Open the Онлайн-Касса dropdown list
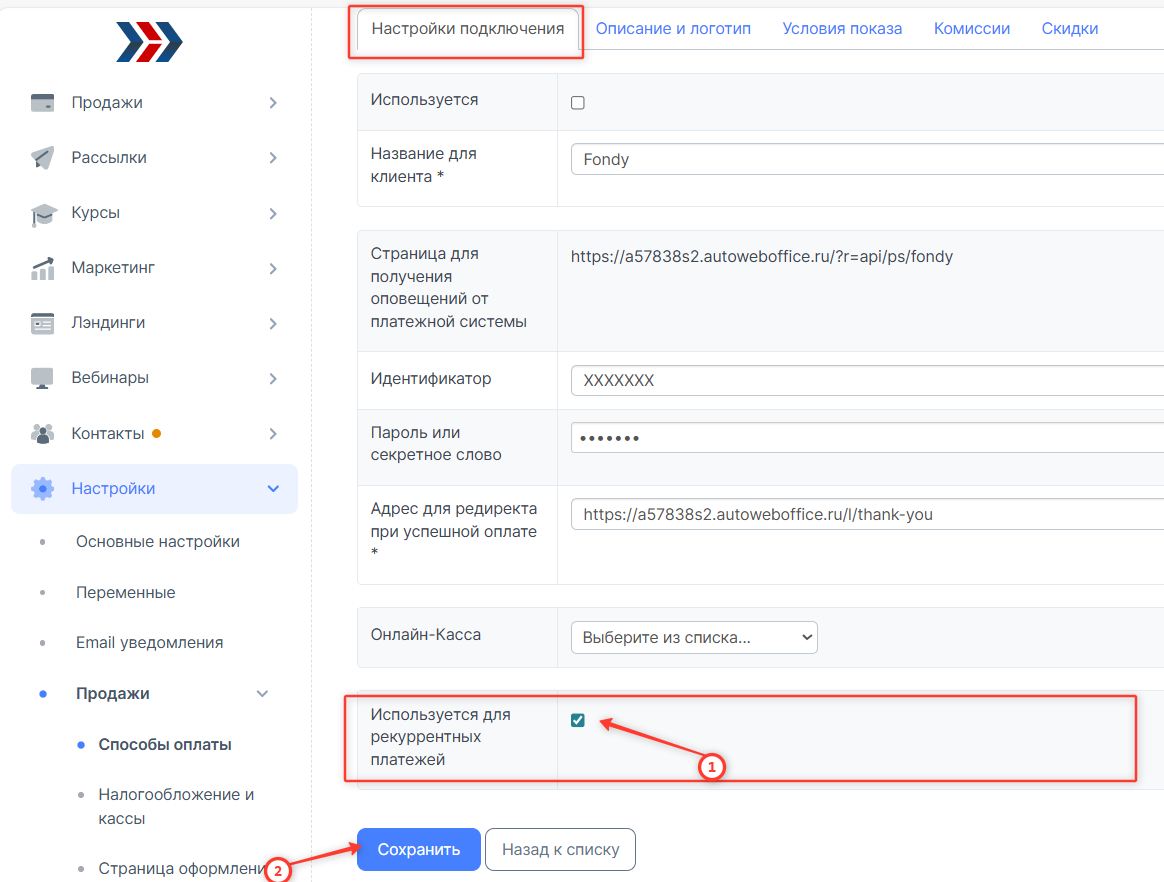Viewport: 1164px width, 882px height. [x=694, y=637]
